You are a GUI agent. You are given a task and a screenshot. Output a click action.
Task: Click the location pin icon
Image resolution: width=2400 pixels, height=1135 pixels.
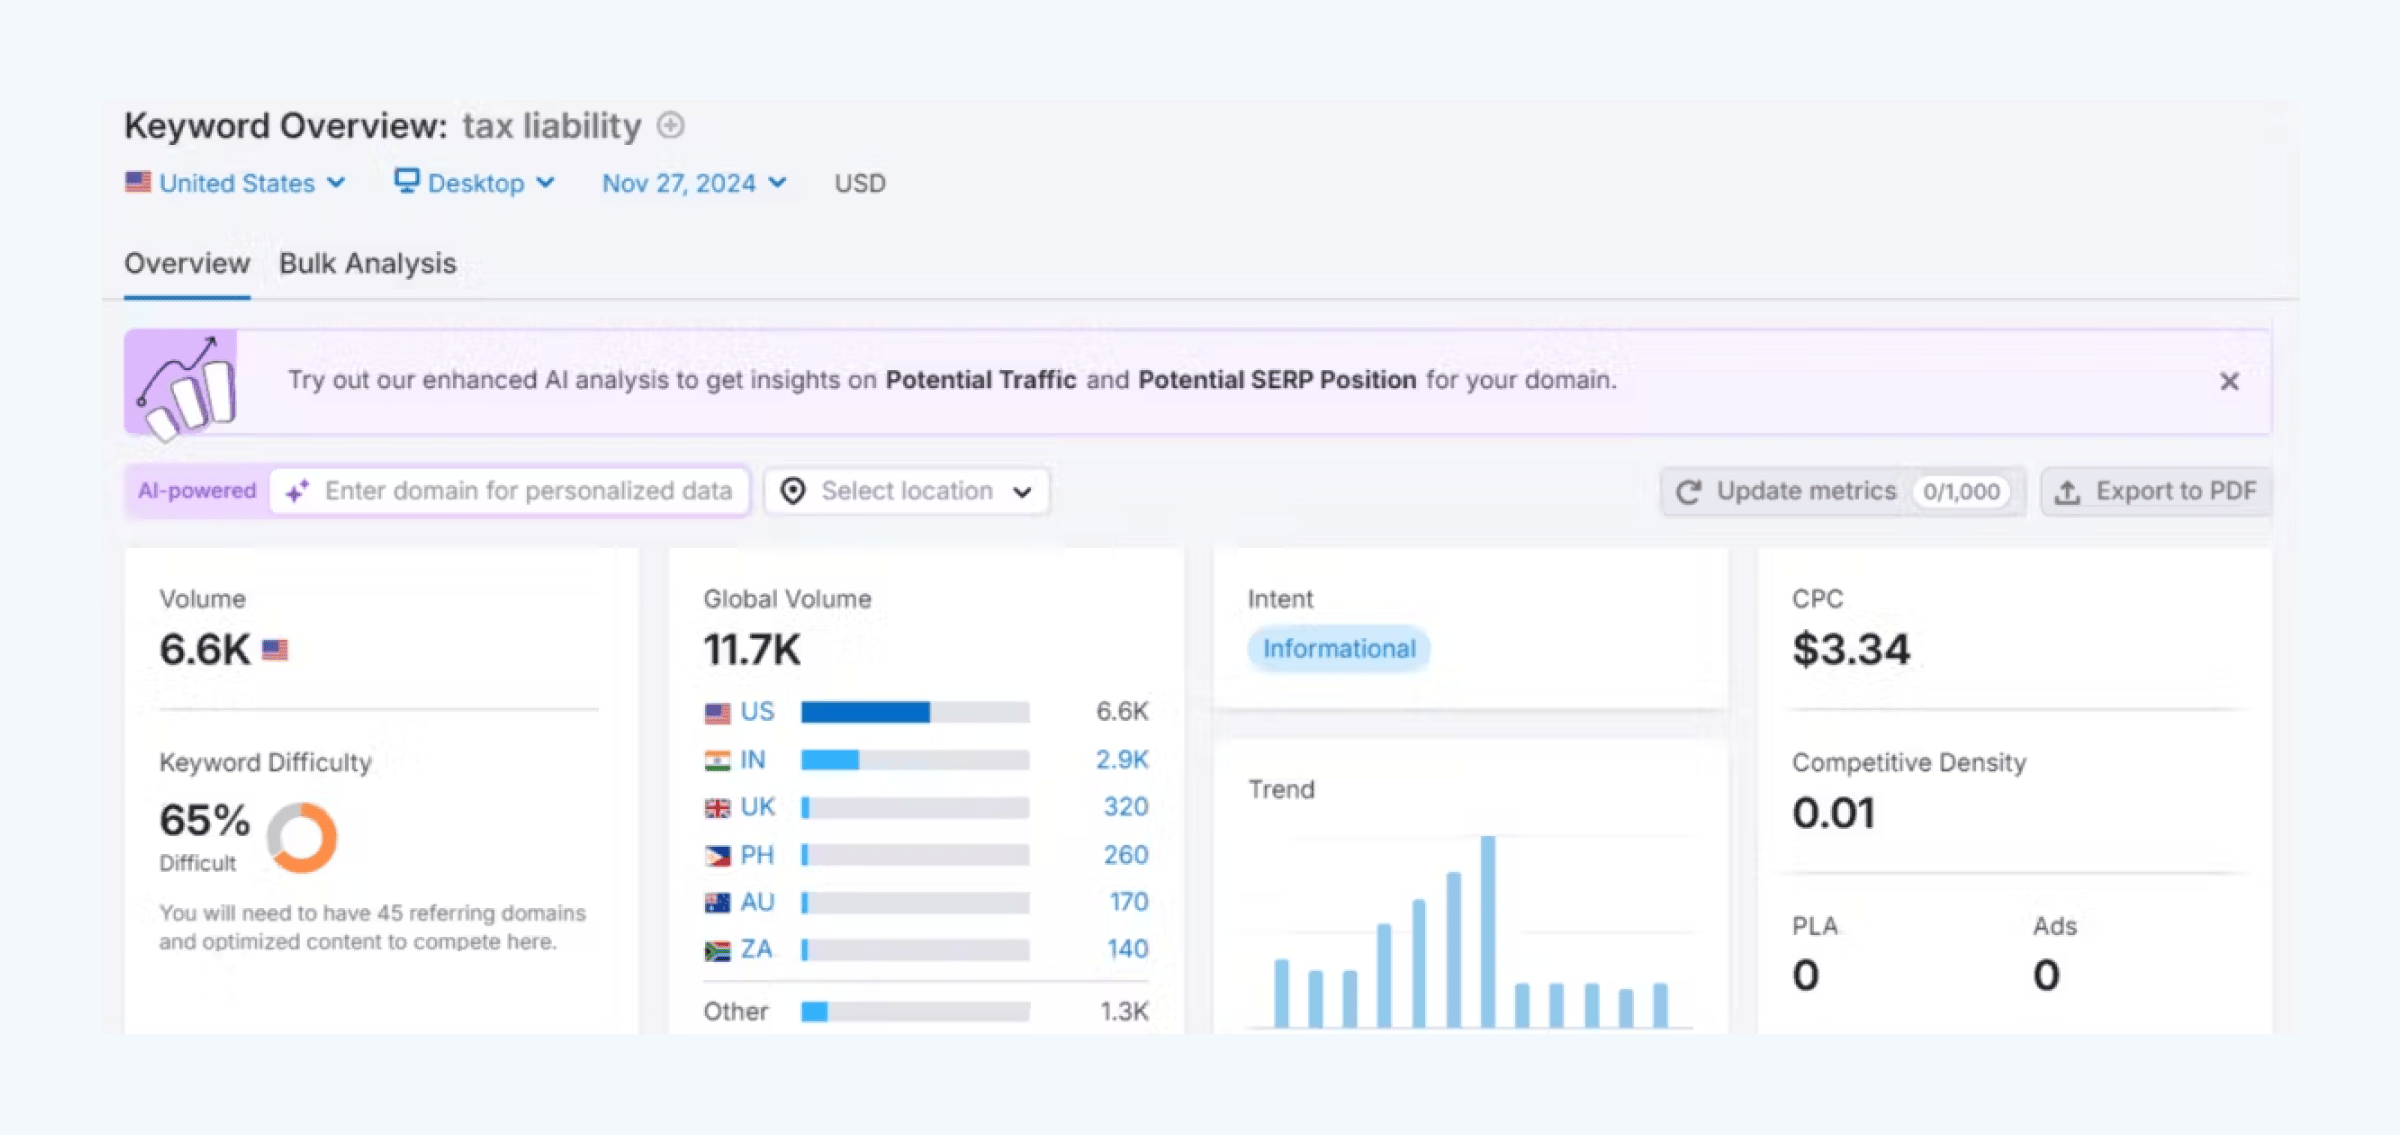[793, 491]
